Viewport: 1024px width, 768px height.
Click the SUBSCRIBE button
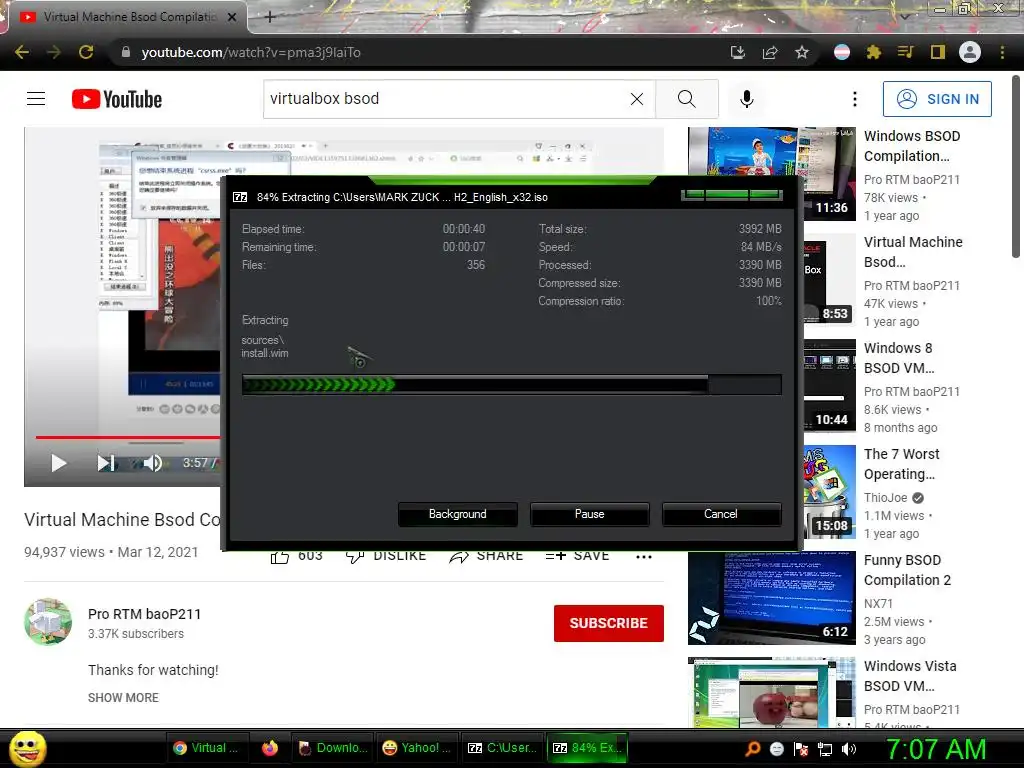[x=609, y=623]
